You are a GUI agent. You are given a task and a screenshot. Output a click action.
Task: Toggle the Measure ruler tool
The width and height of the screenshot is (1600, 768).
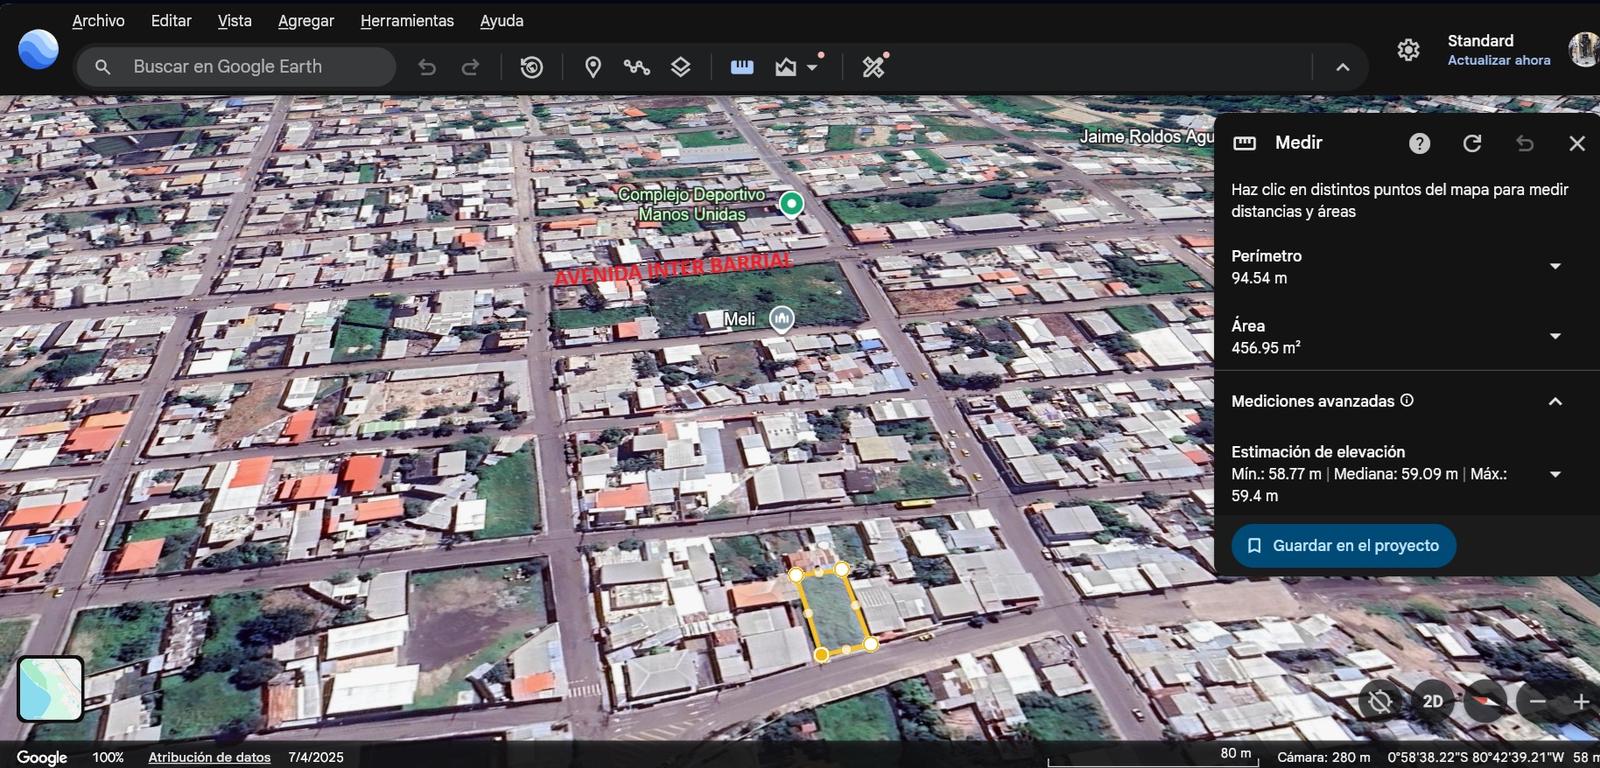click(742, 67)
